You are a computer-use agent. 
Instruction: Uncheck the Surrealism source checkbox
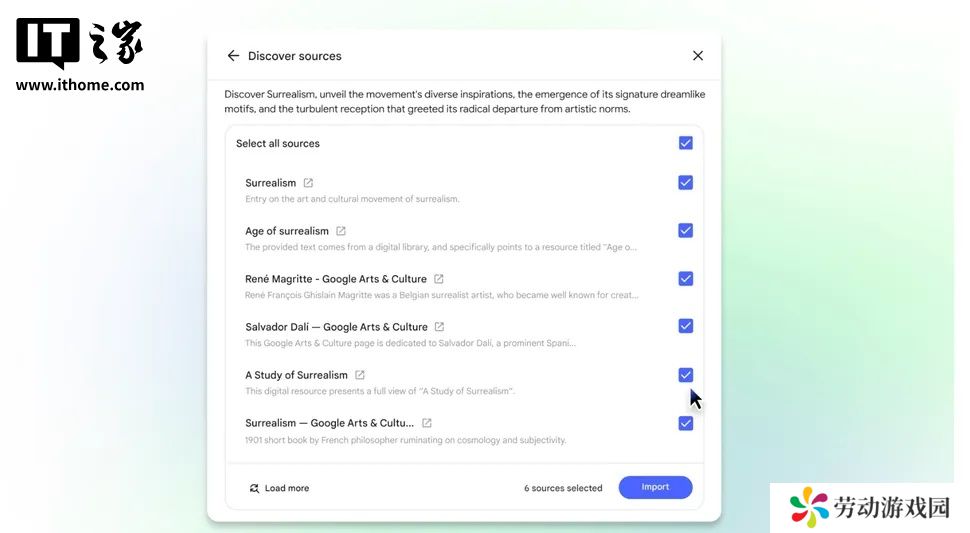(685, 182)
